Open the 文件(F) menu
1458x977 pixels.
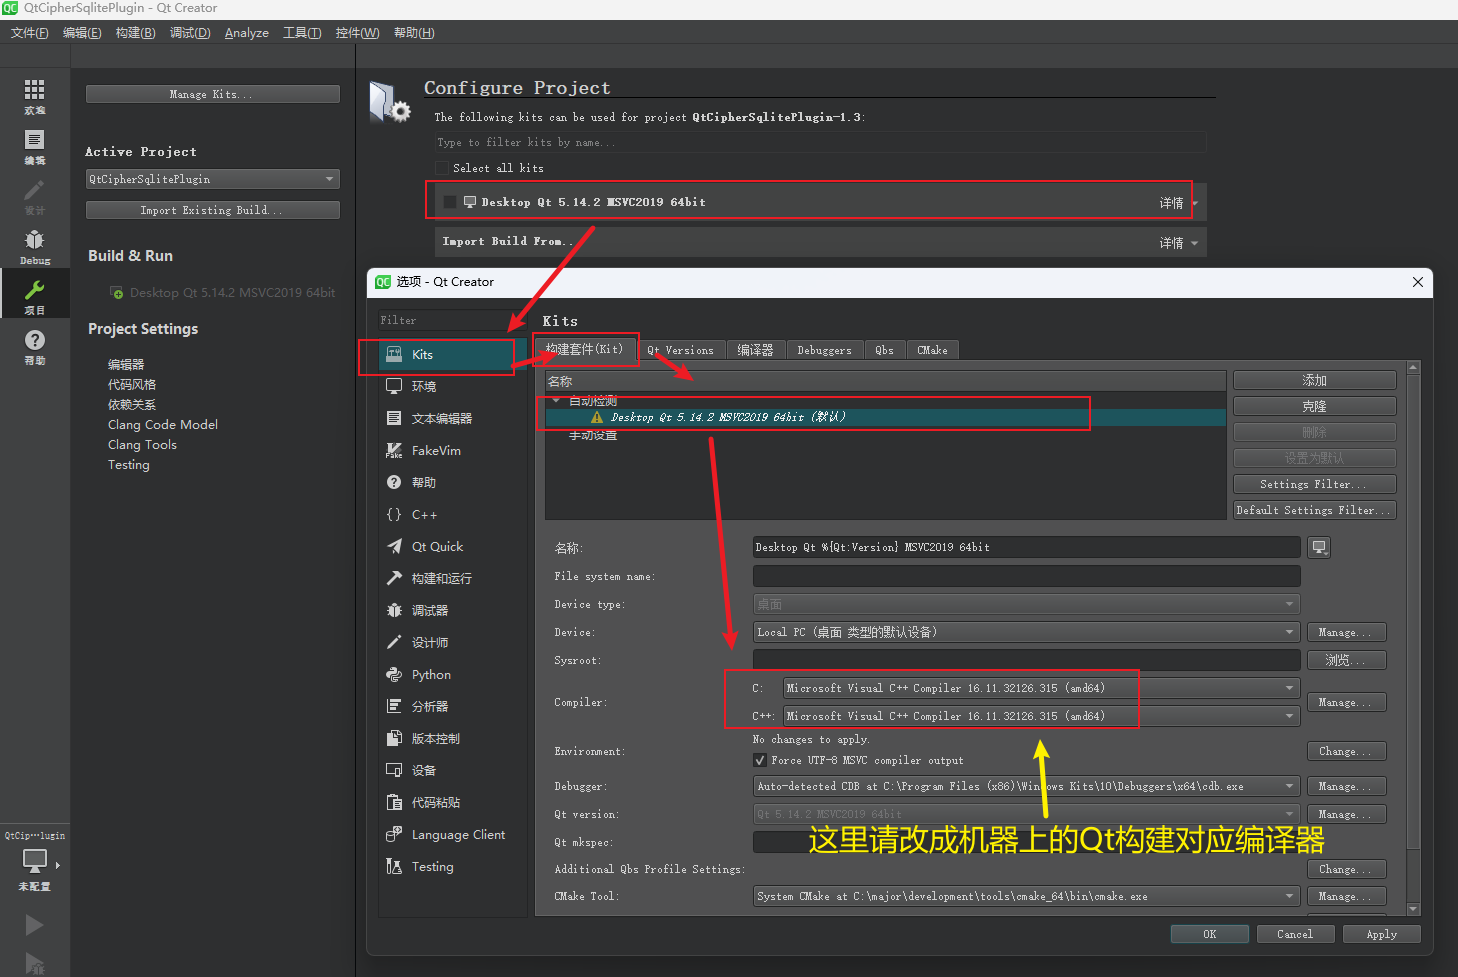point(30,33)
